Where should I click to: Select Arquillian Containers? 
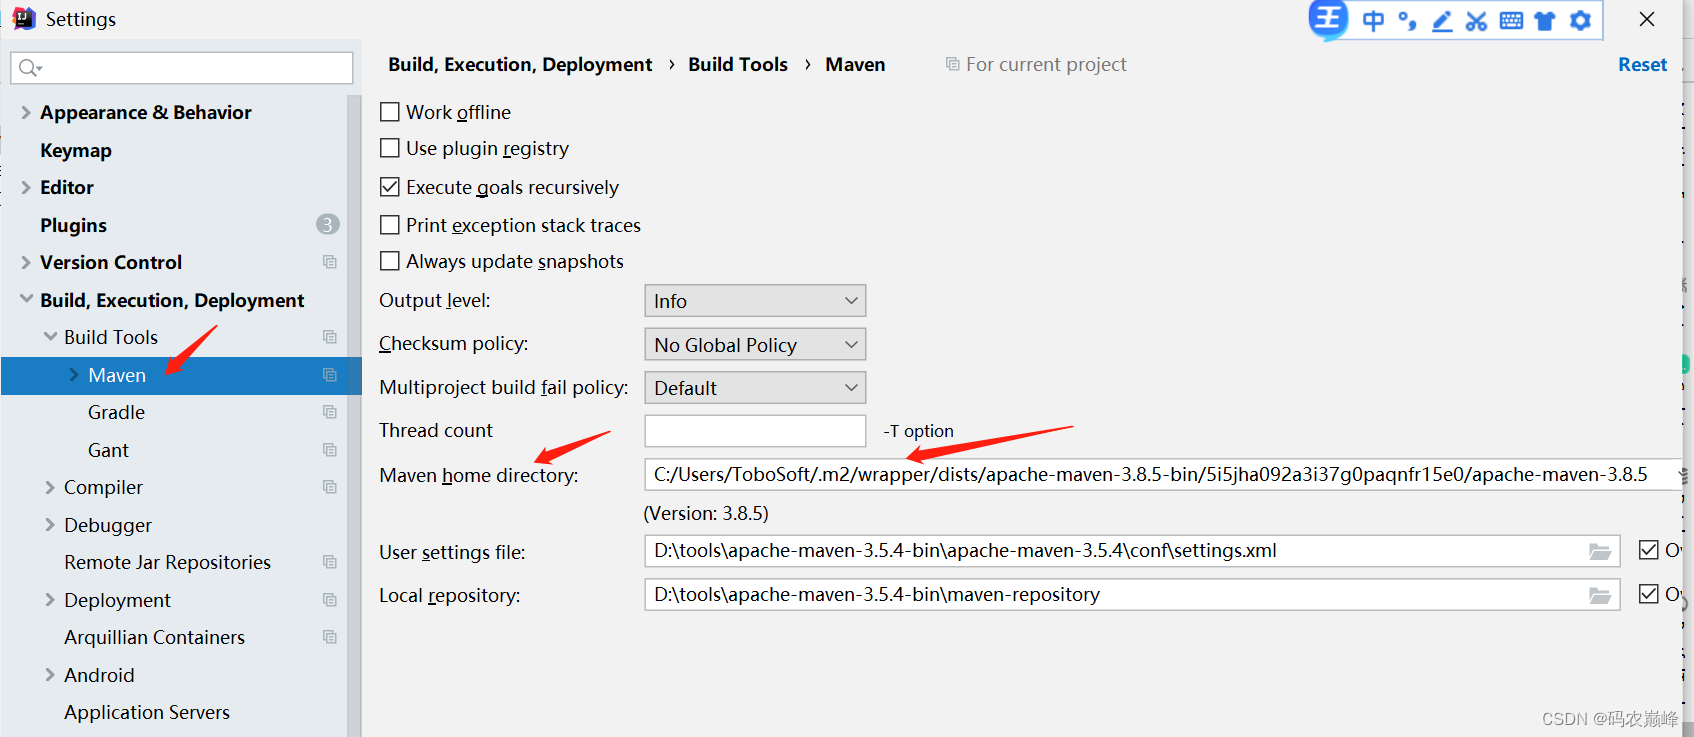click(x=154, y=637)
